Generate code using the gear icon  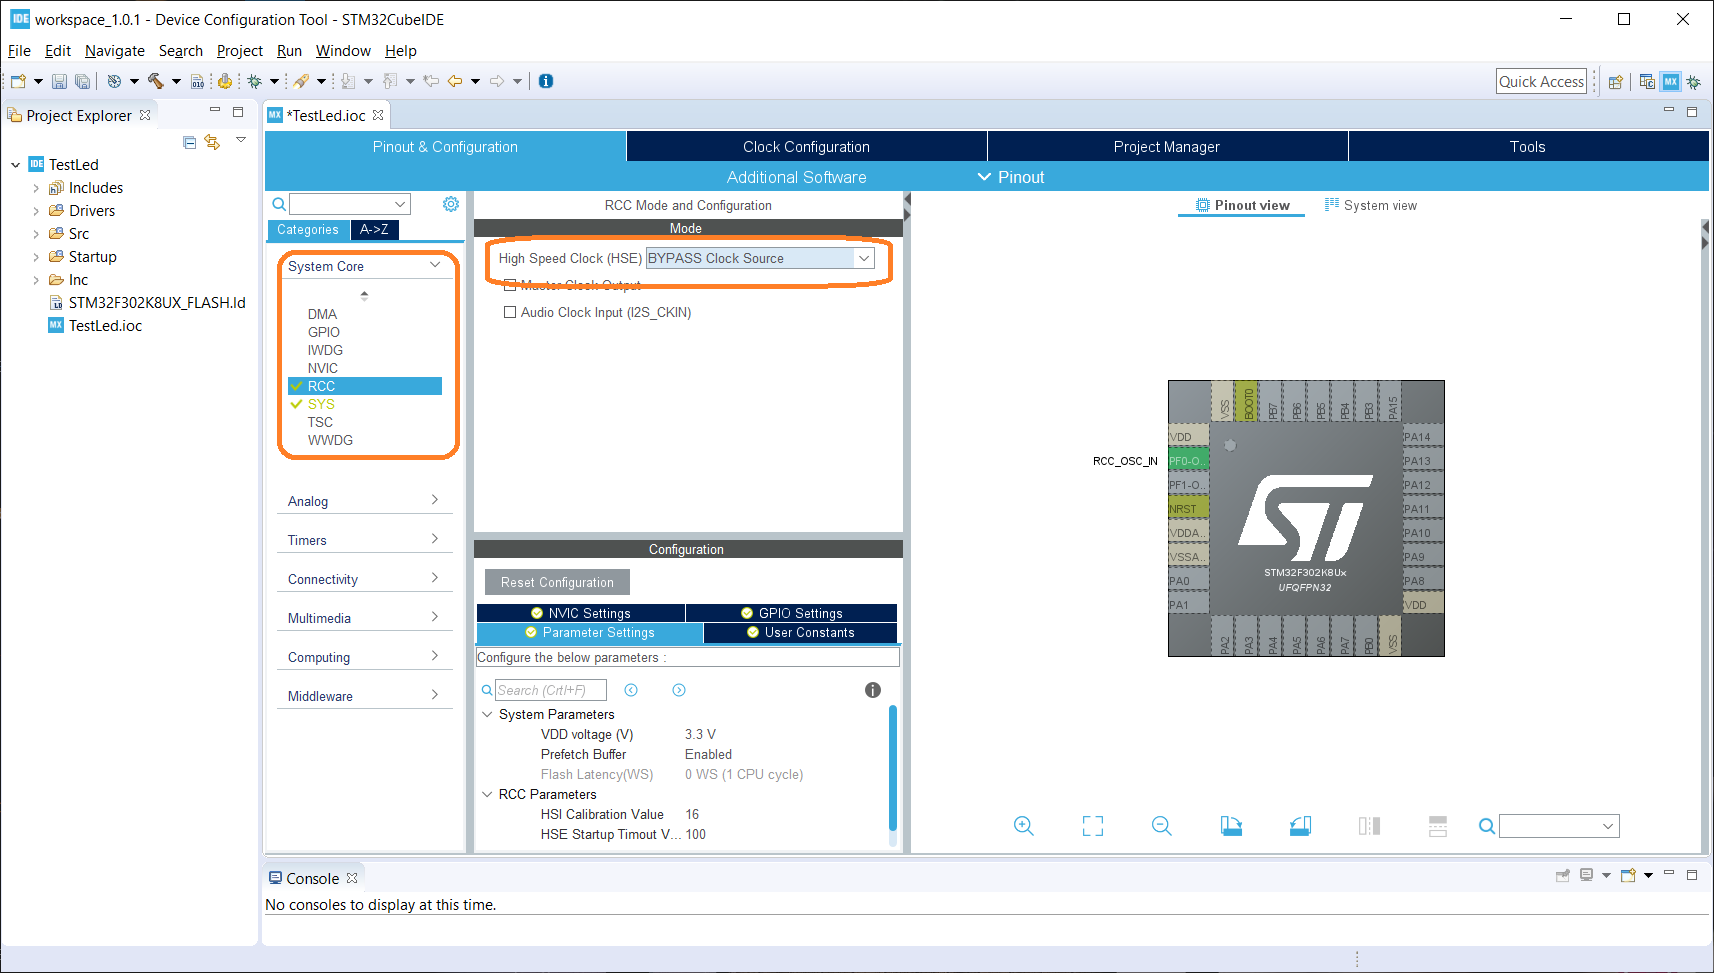coord(225,81)
